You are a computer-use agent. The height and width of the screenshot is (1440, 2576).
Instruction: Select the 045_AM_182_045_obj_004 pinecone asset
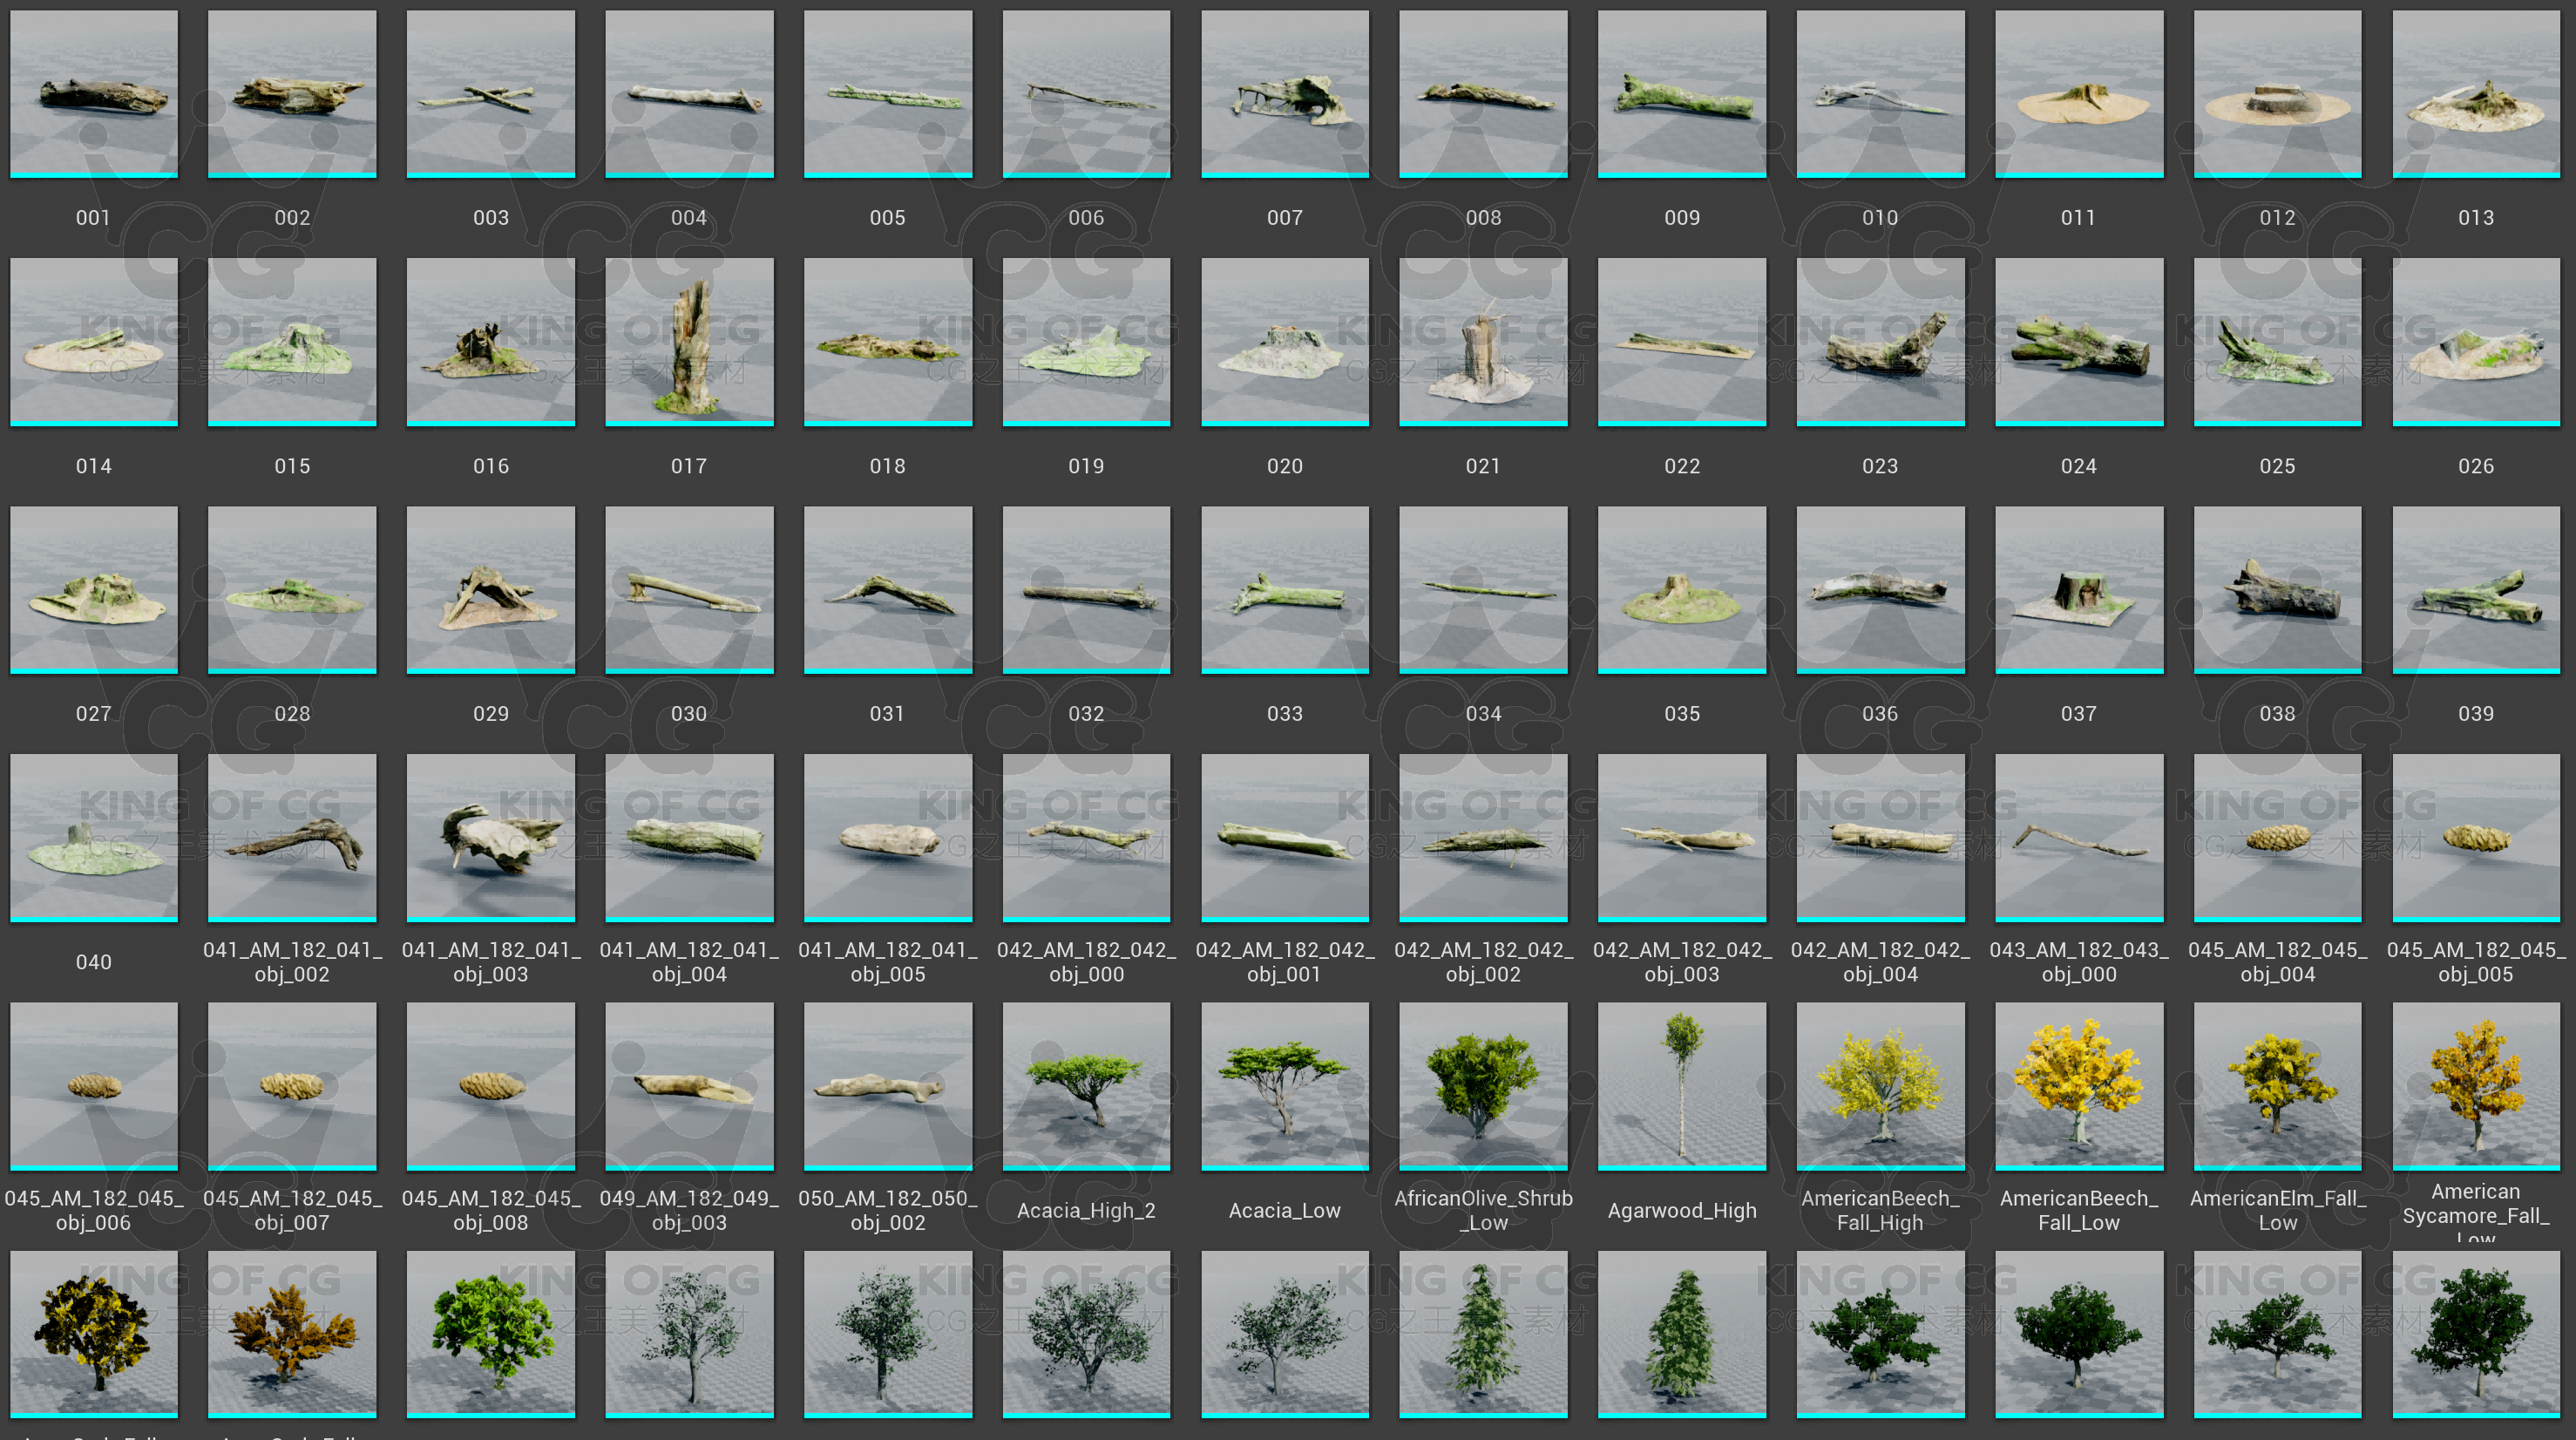click(2277, 838)
